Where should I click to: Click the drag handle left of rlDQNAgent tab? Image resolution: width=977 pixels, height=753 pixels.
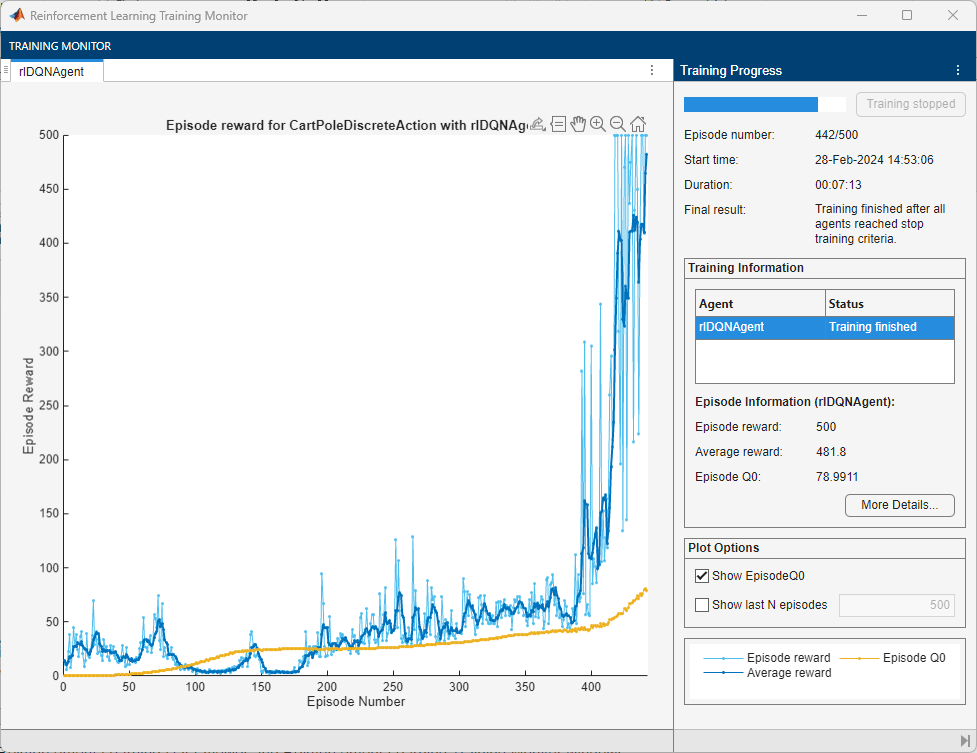(x=6, y=71)
